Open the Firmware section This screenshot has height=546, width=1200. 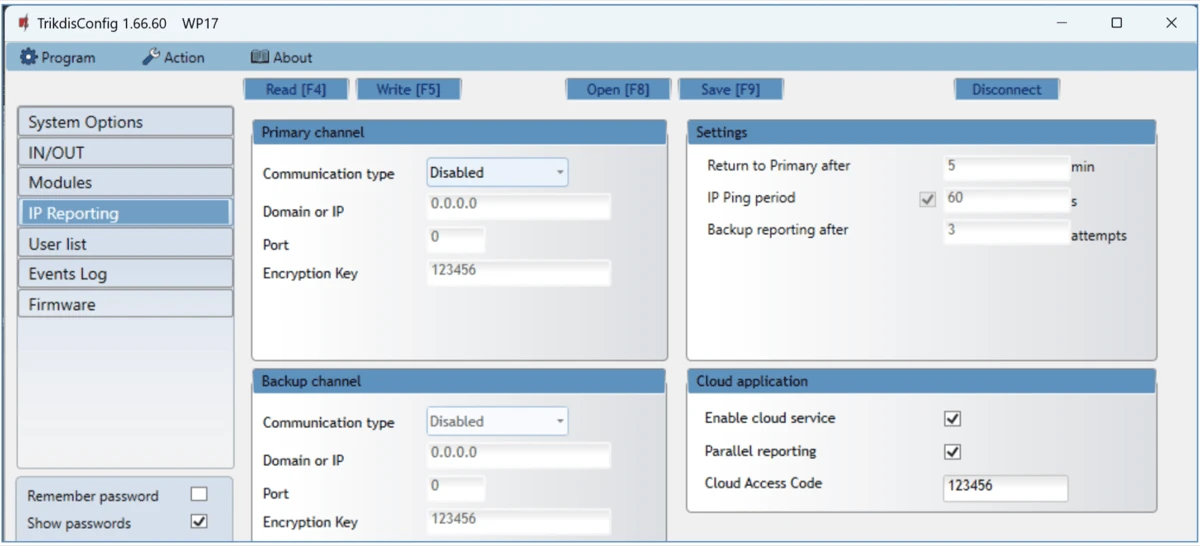pos(125,304)
